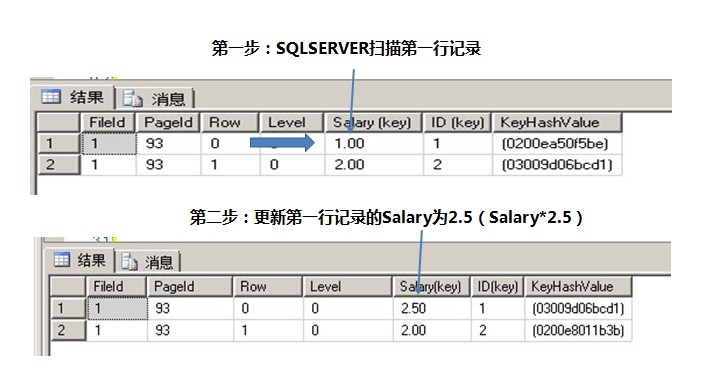Select FileId column header in 第一步 grid
713x392 pixels.
(108, 123)
